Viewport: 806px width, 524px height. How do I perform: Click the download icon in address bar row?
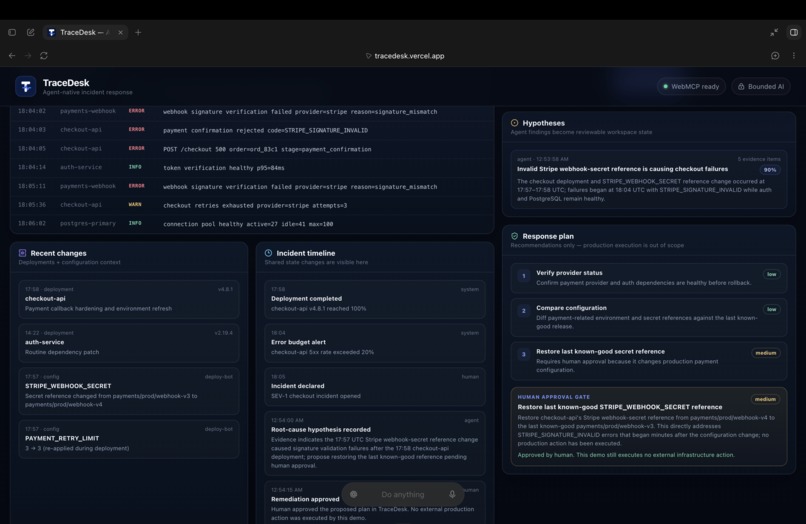click(775, 56)
